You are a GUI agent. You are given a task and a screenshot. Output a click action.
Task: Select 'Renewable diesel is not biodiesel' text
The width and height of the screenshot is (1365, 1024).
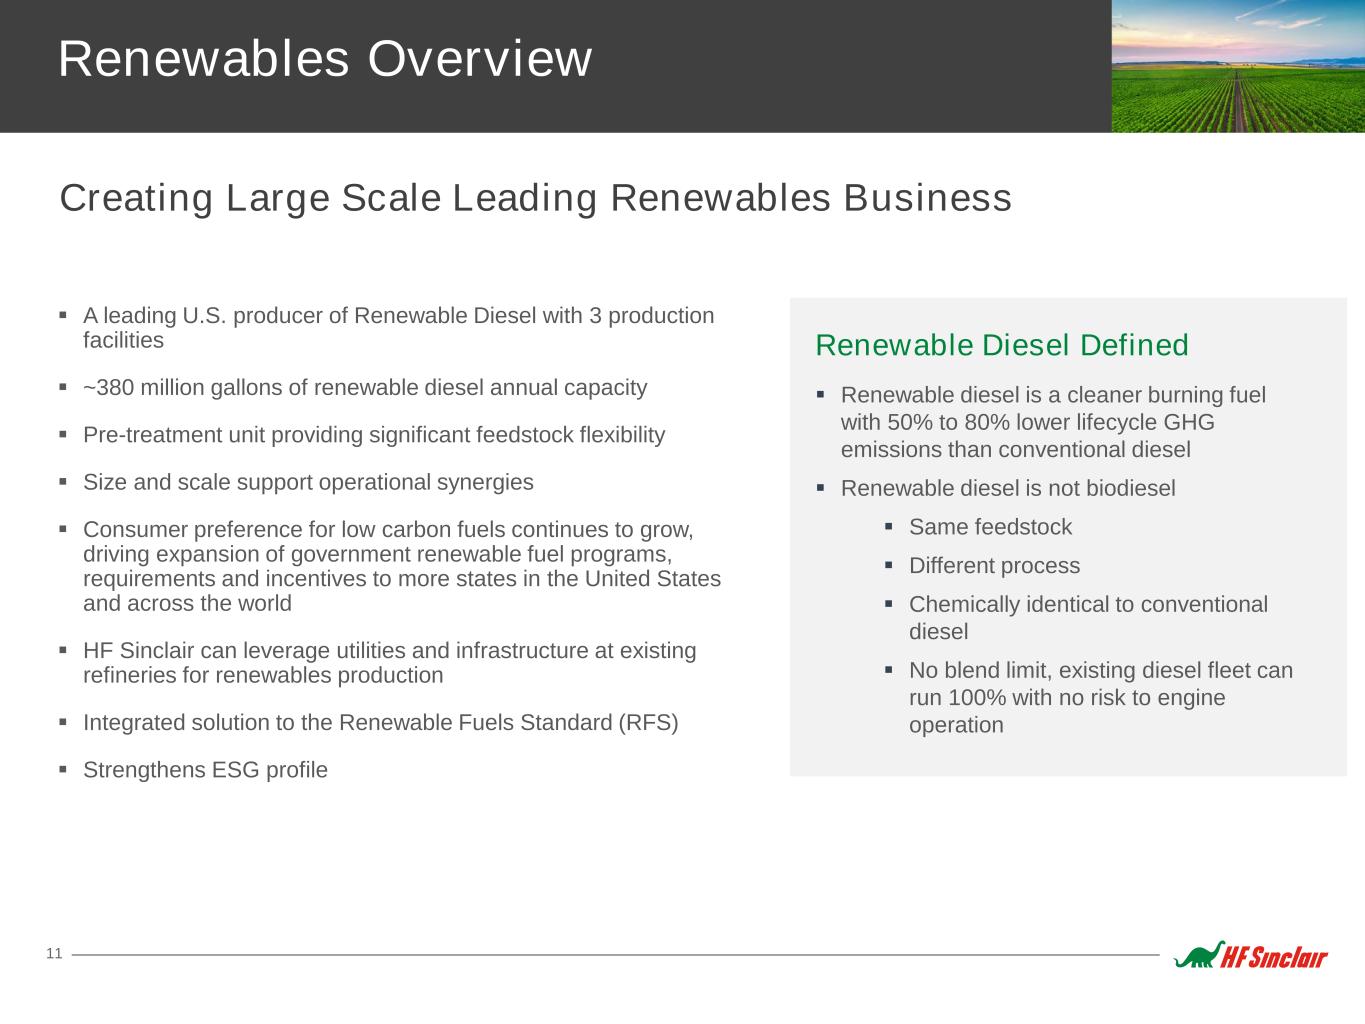pos(1007,488)
